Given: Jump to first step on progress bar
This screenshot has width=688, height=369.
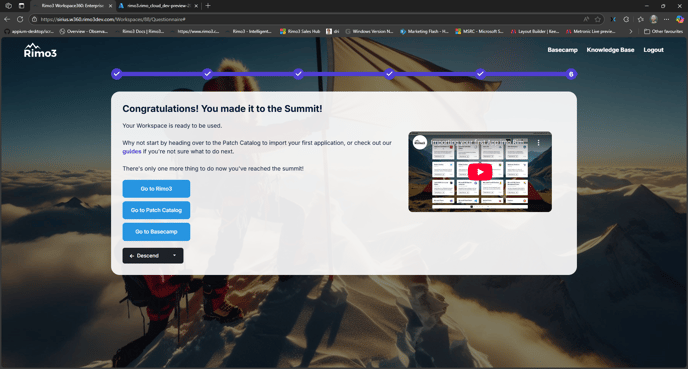Looking at the screenshot, I should [116, 74].
